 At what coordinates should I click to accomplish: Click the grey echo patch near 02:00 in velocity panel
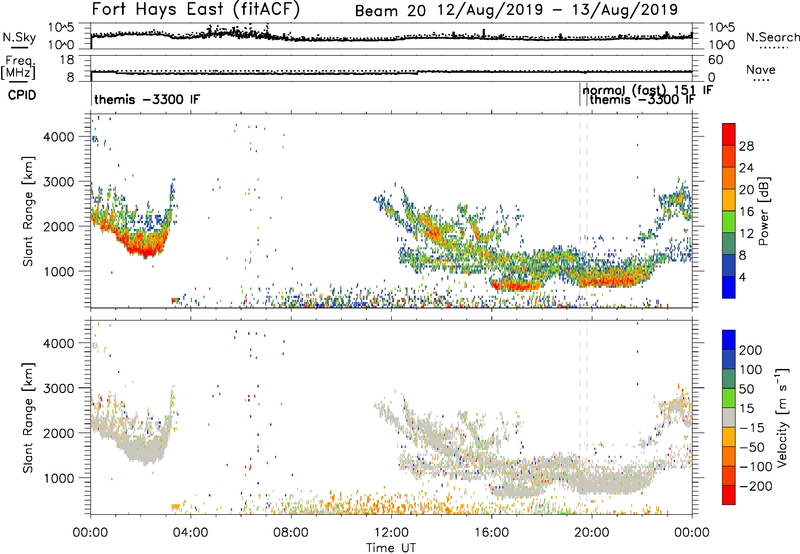pos(145,450)
